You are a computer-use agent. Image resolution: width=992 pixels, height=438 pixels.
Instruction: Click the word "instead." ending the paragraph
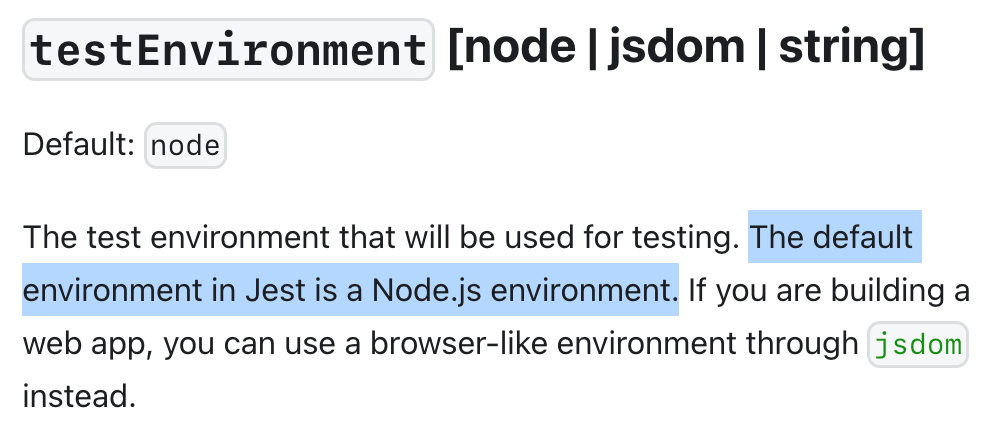tap(80, 397)
